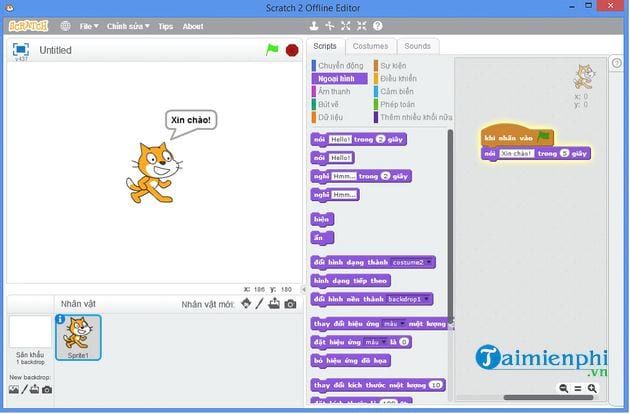Viewport: 630px width, 414px height.
Task: Open the Chỉnh sửa menu
Action: 128,27
